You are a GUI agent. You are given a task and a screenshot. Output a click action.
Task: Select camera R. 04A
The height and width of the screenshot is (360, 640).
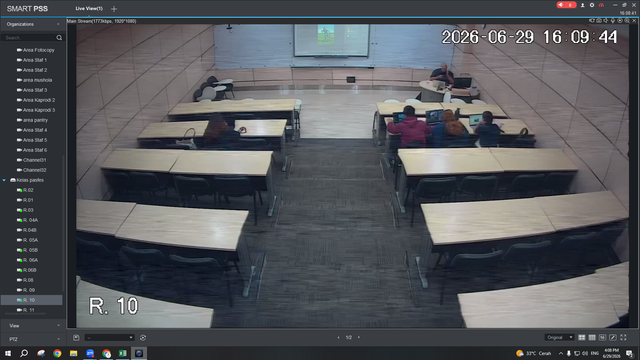[27, 220]
